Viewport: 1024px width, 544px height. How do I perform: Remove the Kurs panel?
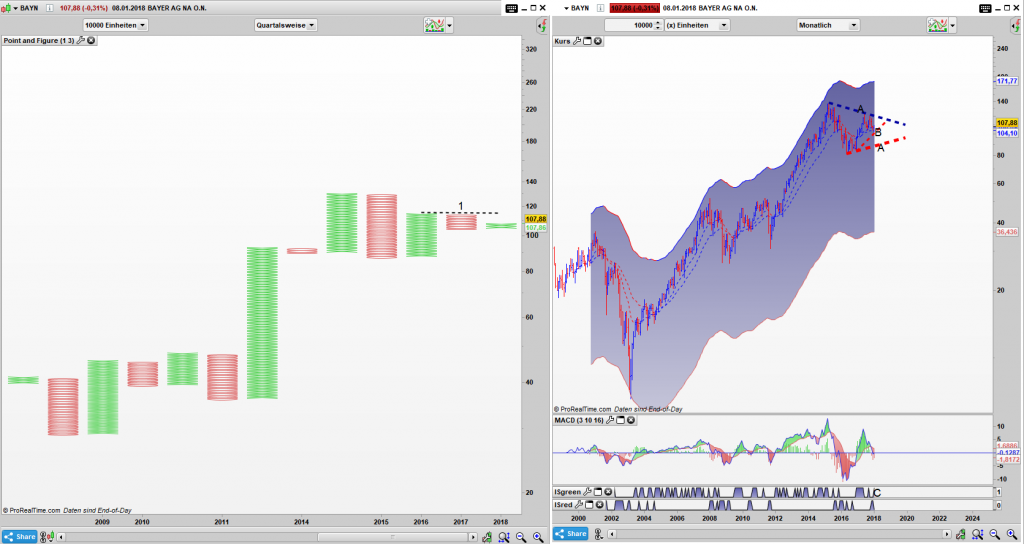pos(598,41)
